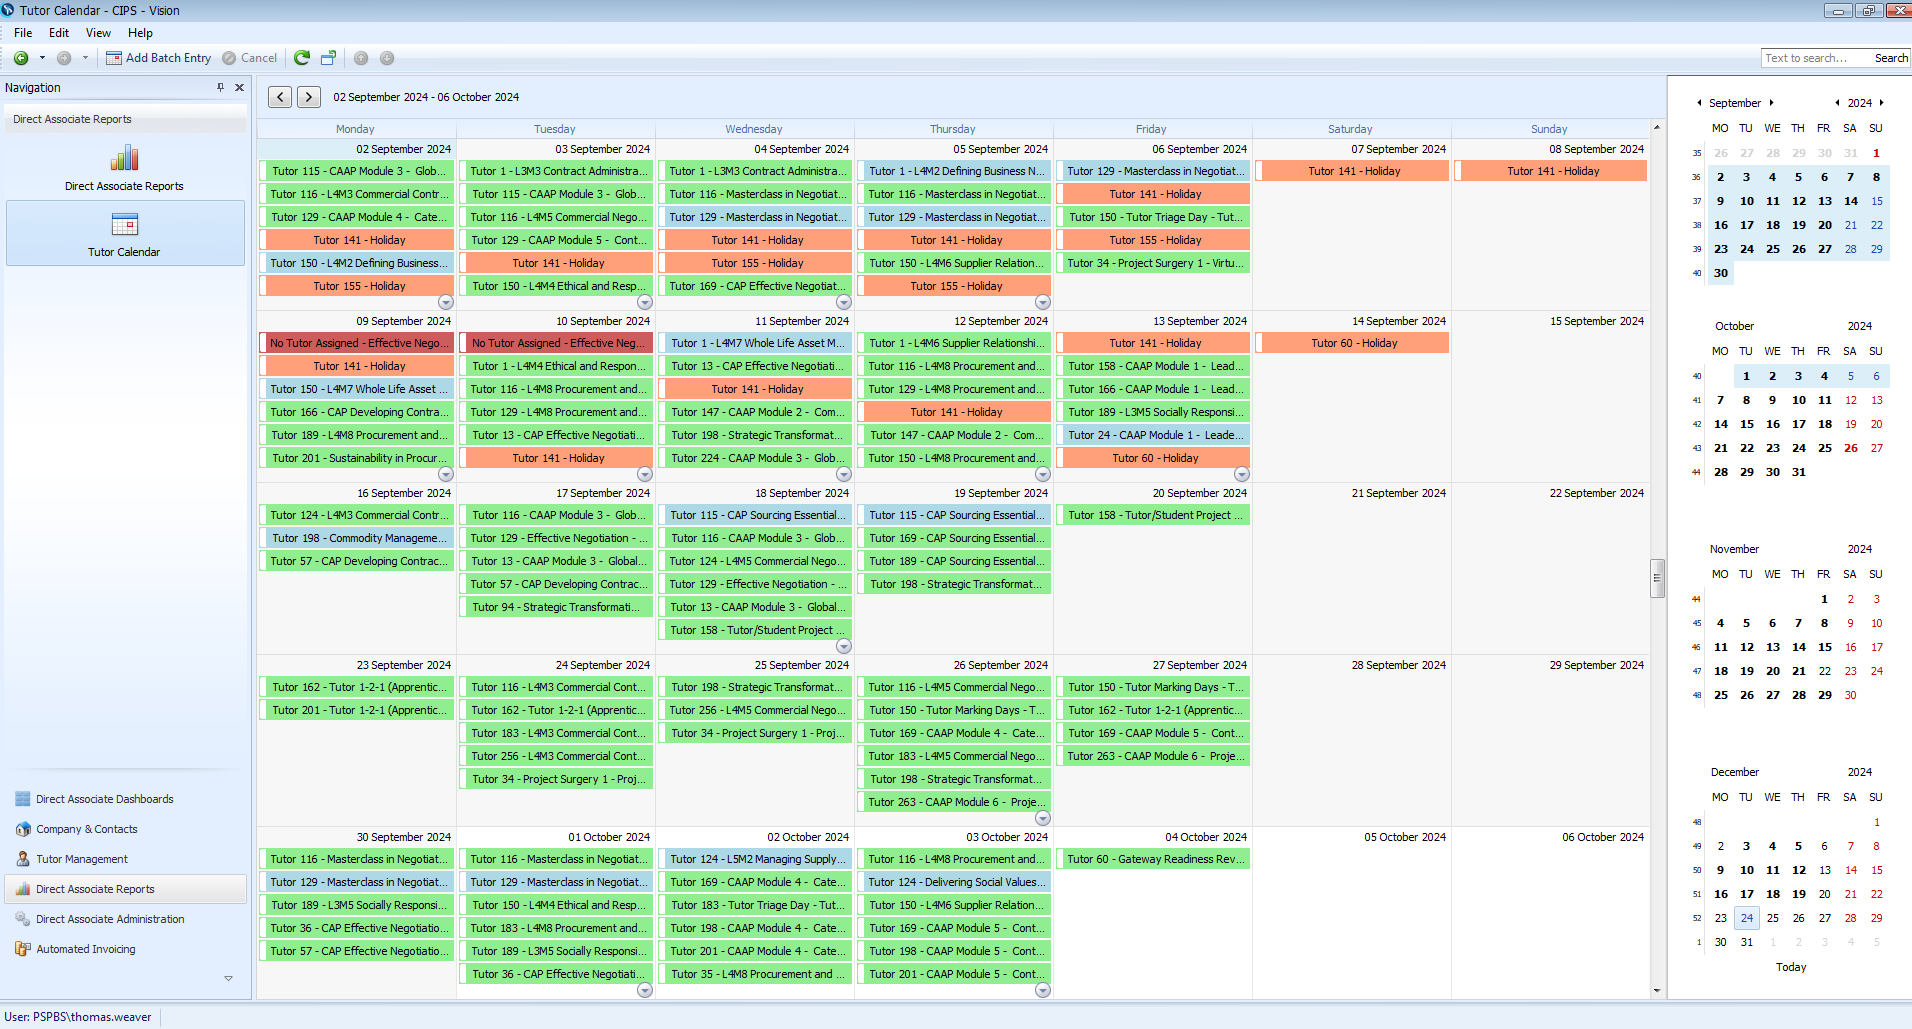Screen dimensions: 1912x1029
Task: Open Tutor Management section
Action: tap(81, 859)
